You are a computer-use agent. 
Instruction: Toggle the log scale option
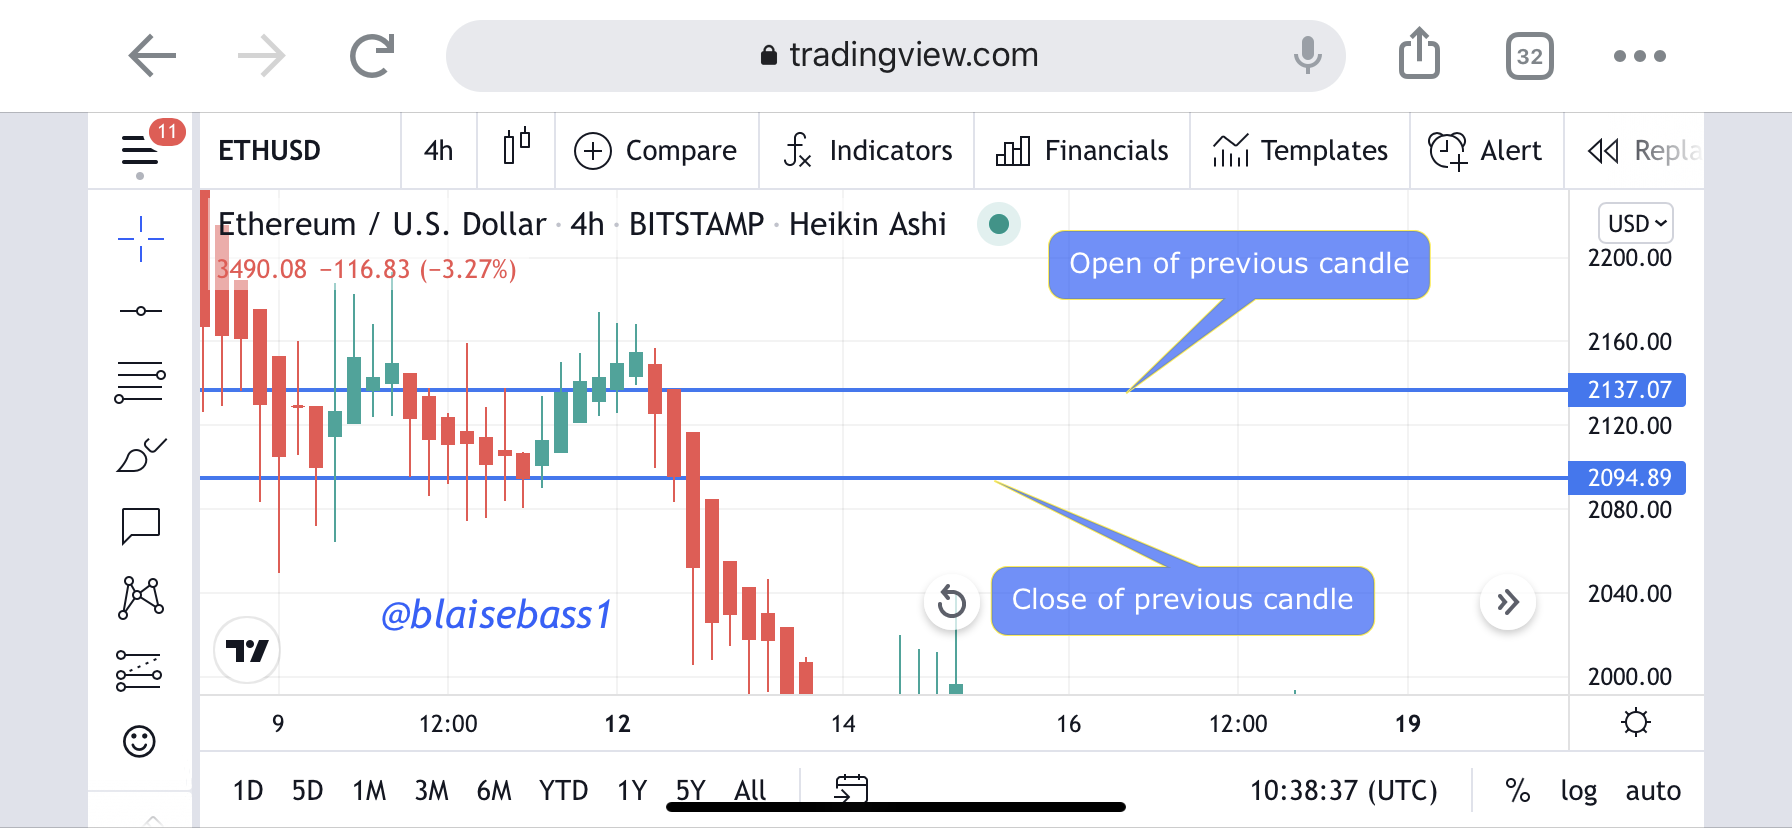[1578, 791]
